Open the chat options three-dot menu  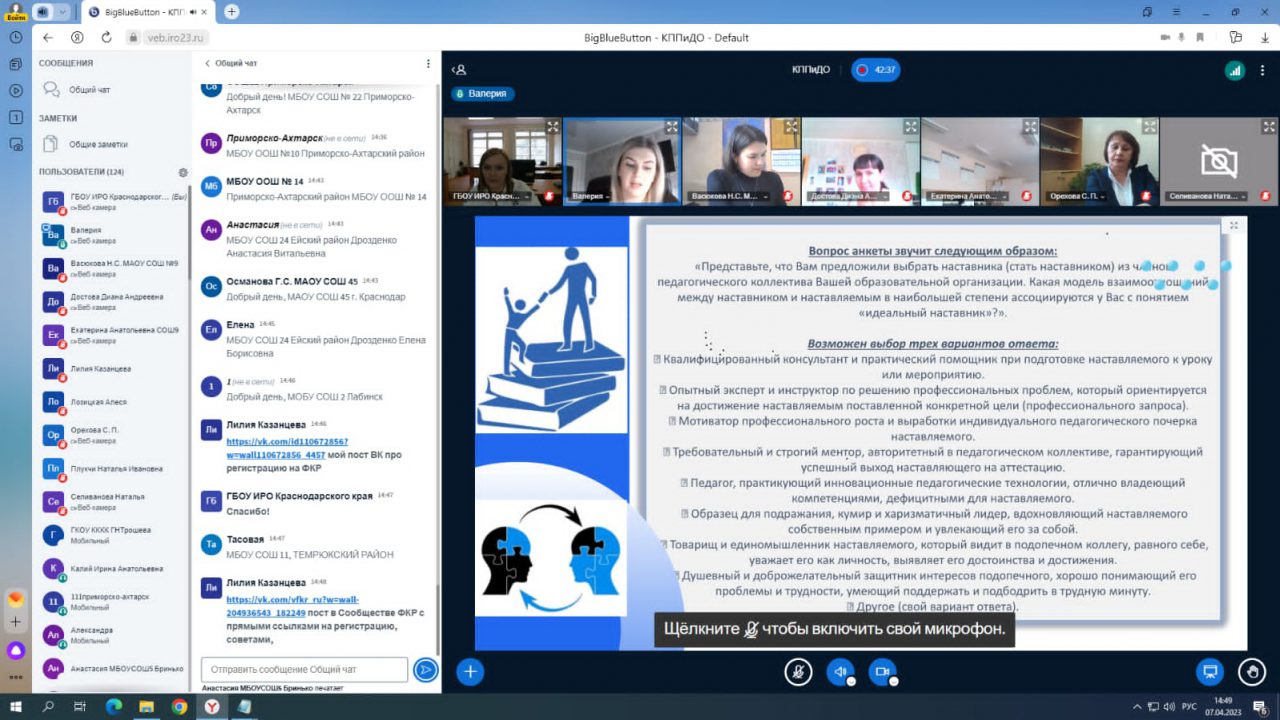(x=428, y=63)
